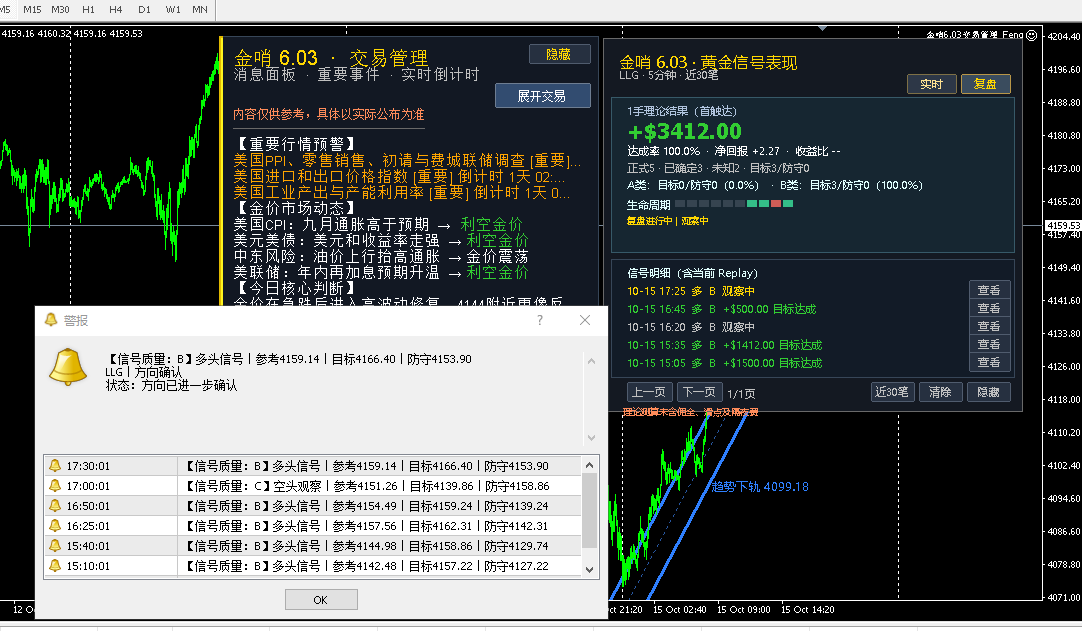Click message area scroll up arrow
This screenshot has width=1082, height=631.
[591, 361]
